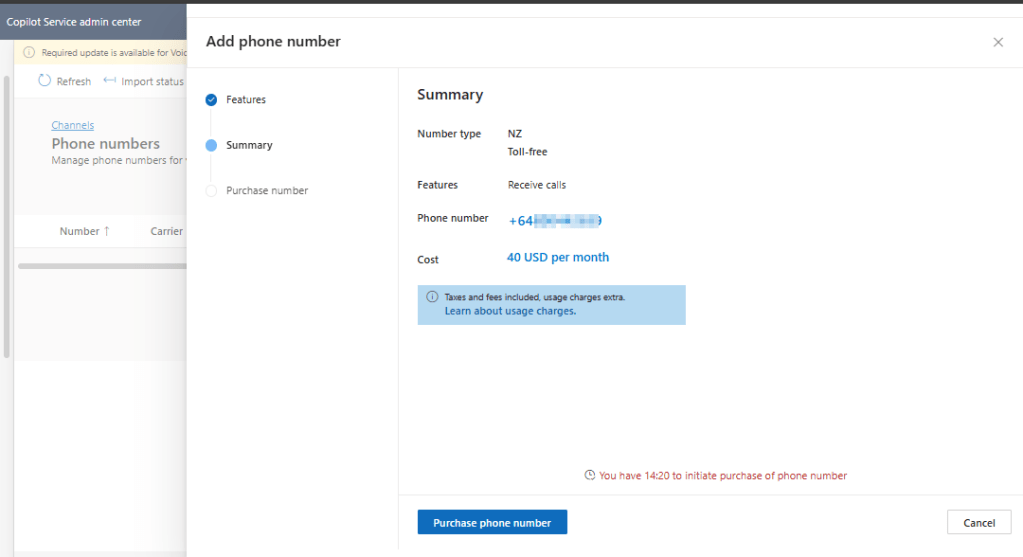Click the 40 USD per month cost
The width and height of the screenshot is (1023, 557).
pos(557,257)
